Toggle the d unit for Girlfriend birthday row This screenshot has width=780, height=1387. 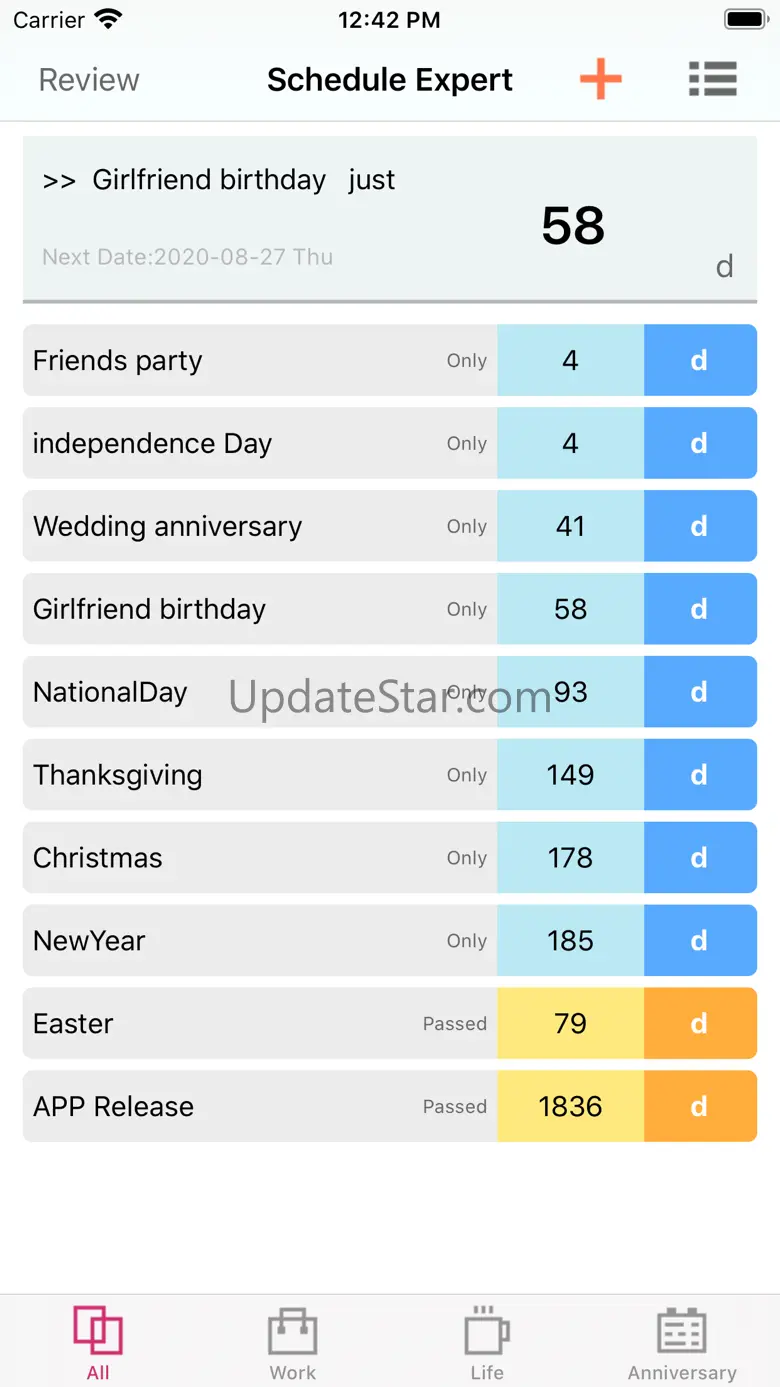700,609
